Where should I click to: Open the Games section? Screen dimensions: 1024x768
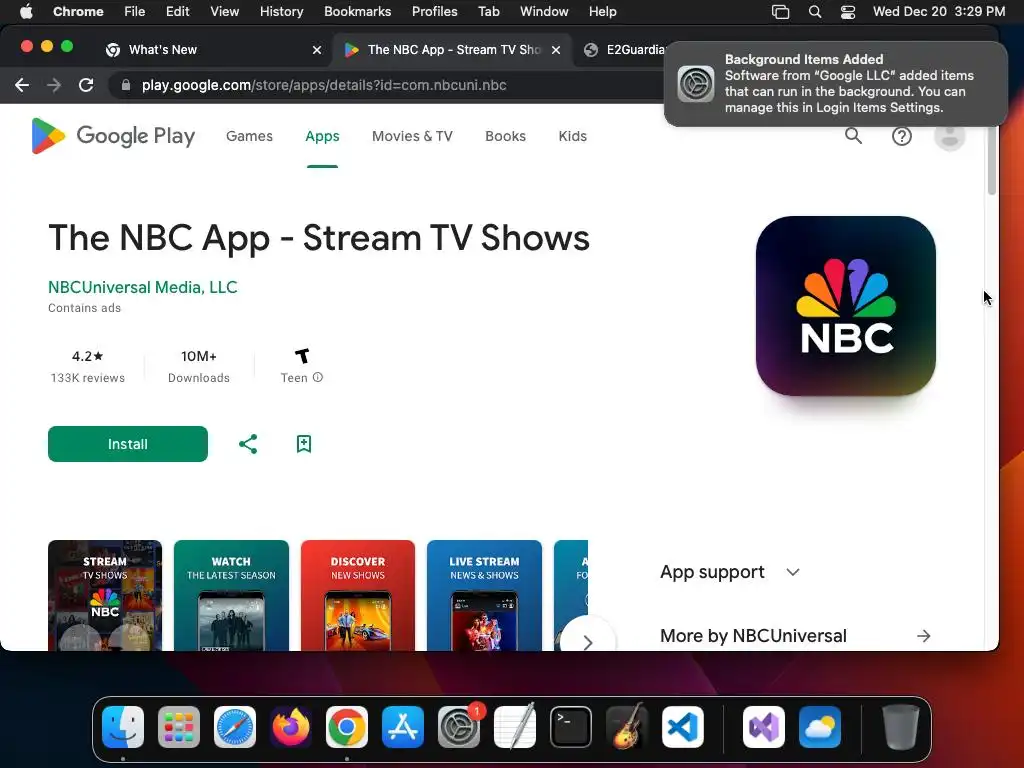(x=249, y=136)
